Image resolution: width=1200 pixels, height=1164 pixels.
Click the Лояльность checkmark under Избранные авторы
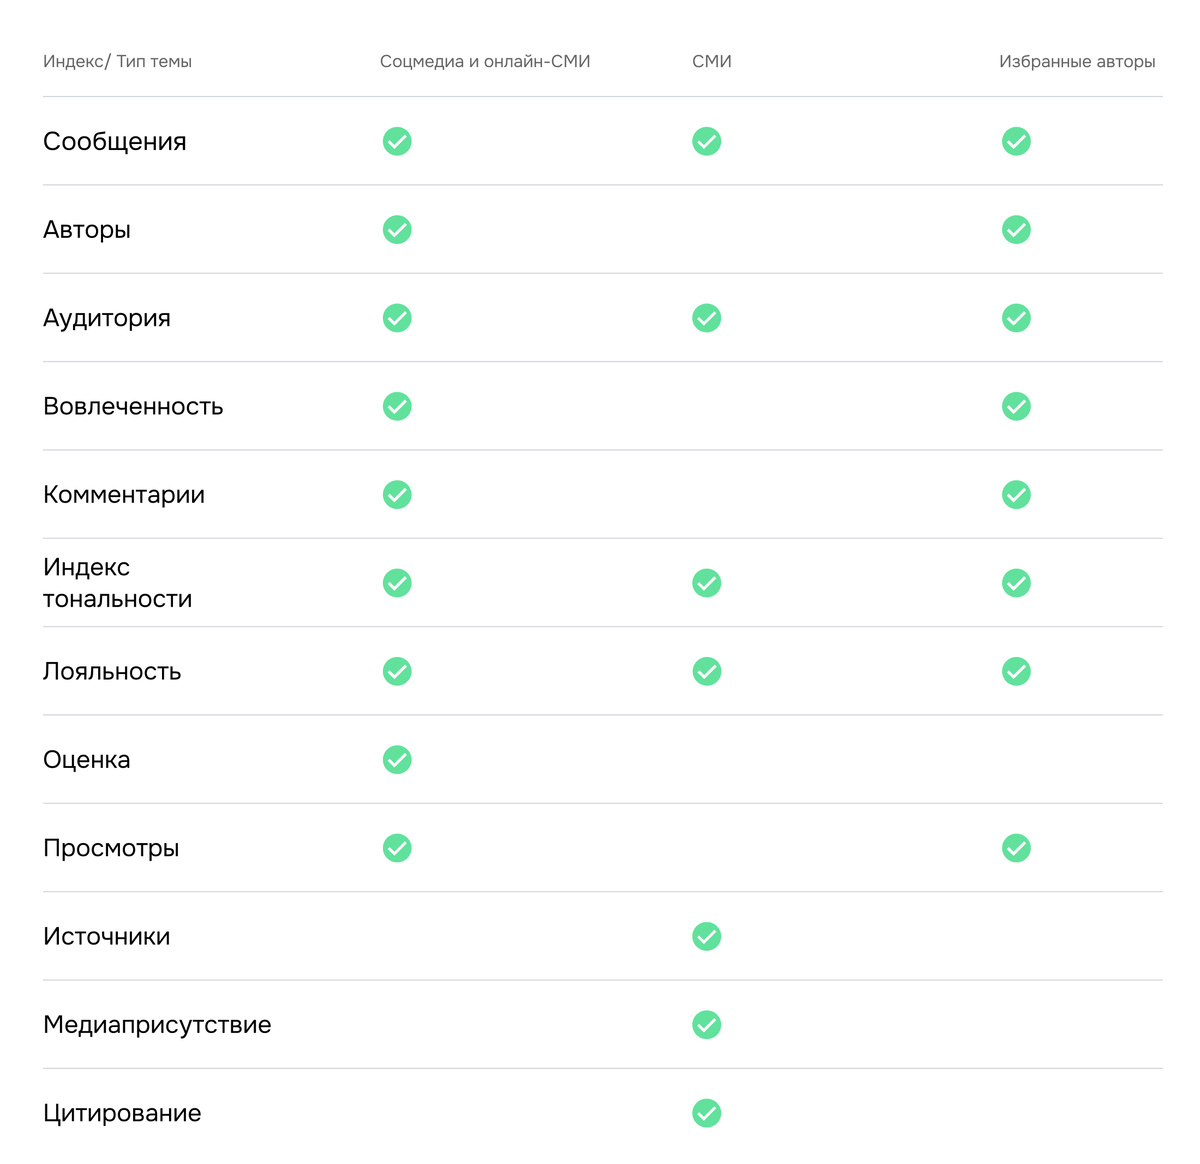point(1016,671)
